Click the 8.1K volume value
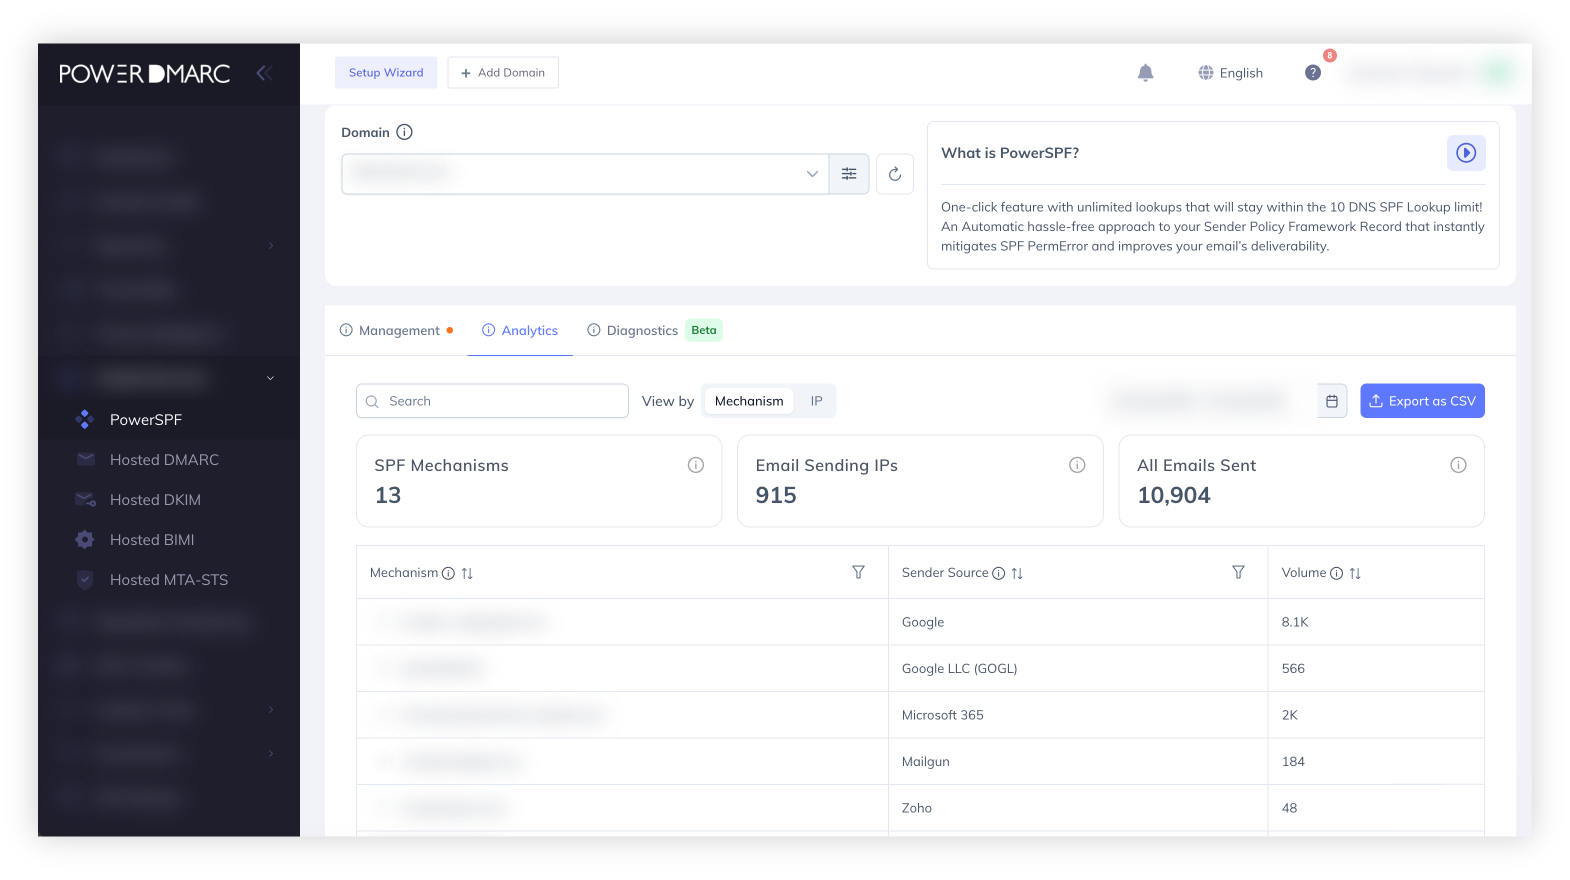 (1295, 622)
